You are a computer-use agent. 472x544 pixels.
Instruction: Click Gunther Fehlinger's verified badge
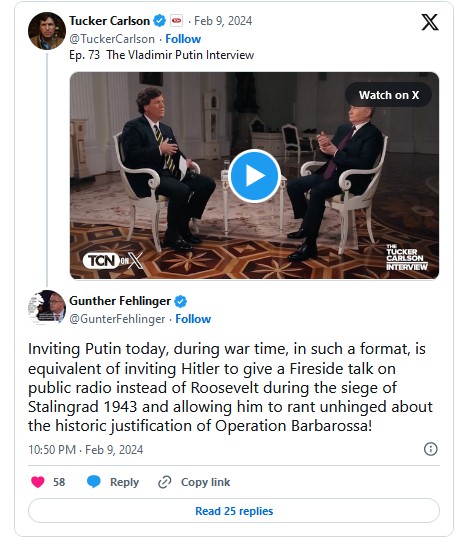pos(180,301)
